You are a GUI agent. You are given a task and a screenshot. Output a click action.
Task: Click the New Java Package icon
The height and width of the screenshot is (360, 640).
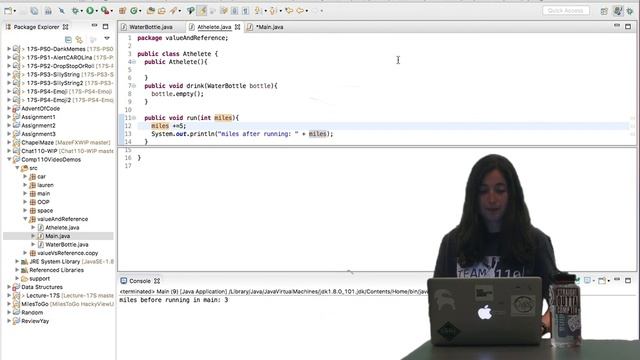coord(122,11)
